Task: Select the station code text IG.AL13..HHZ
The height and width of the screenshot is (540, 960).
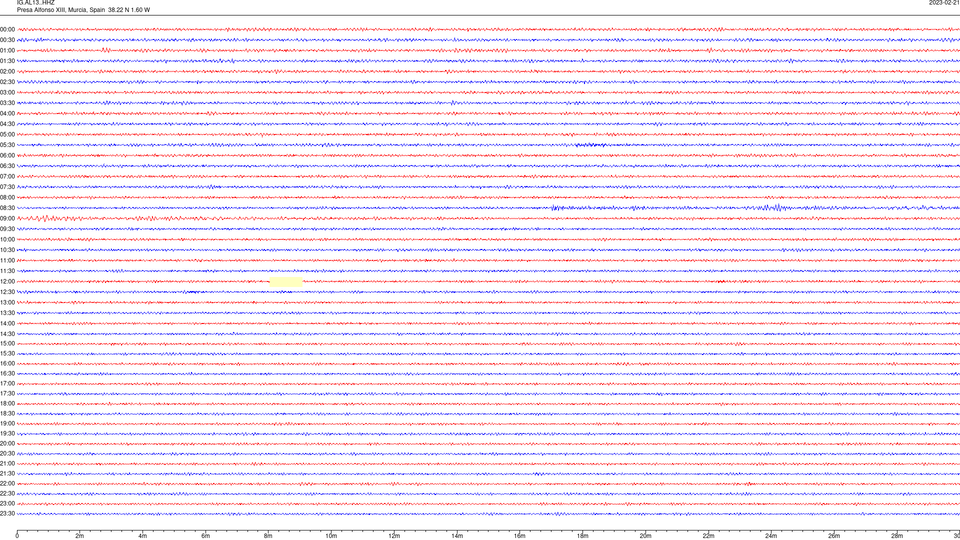Action: [x=36, y=3]
